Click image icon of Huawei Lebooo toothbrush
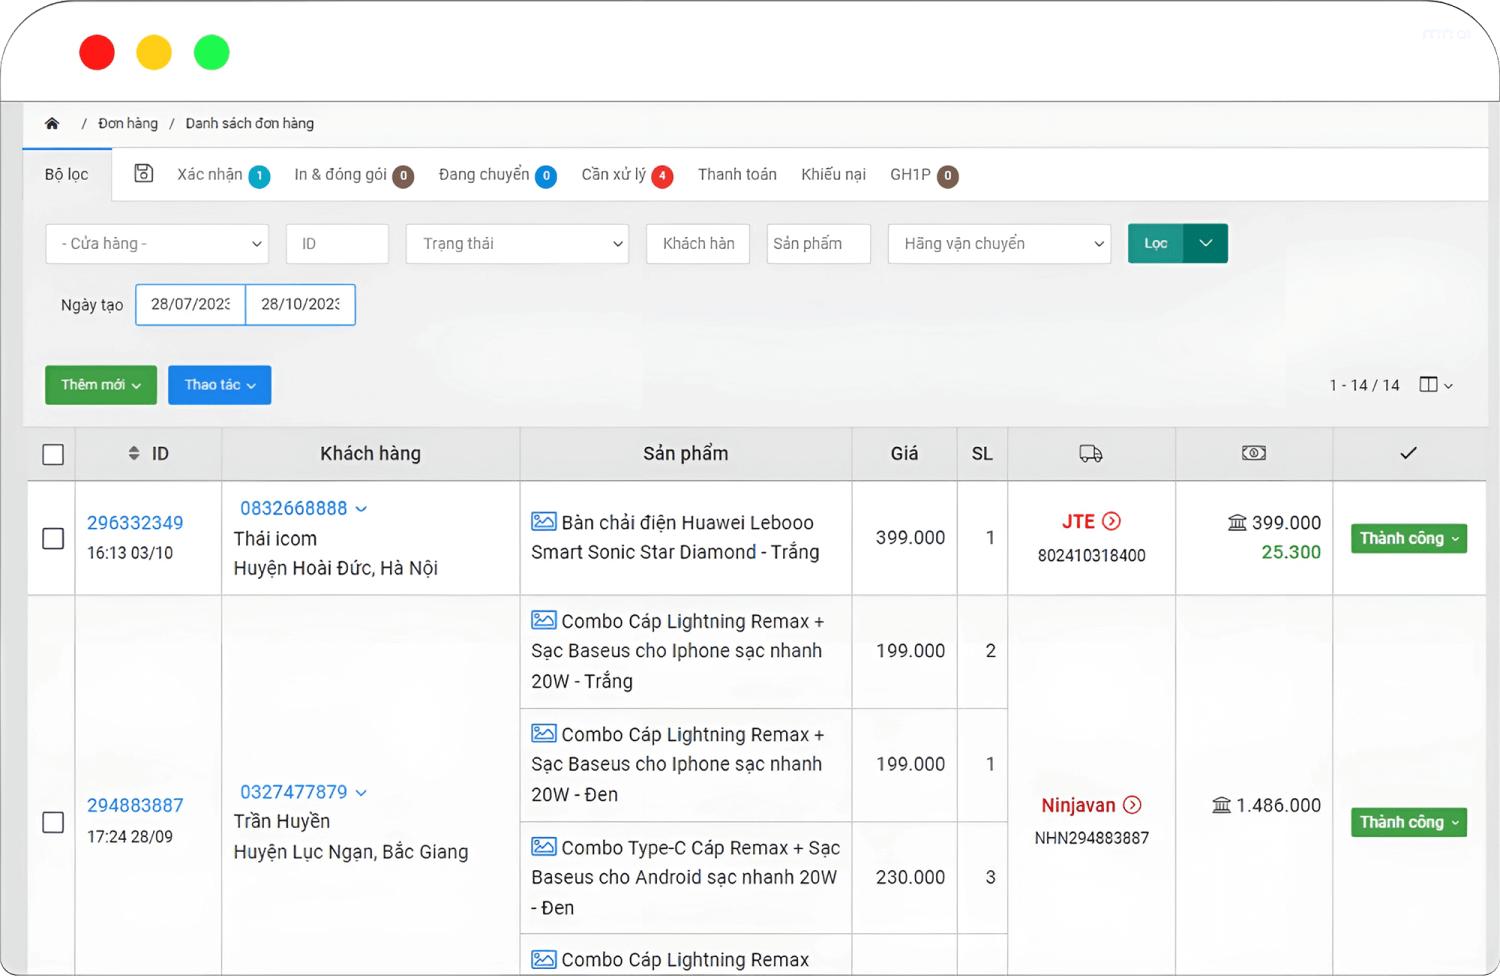This screenshot has width=1500, height=976. coord(544,522)
